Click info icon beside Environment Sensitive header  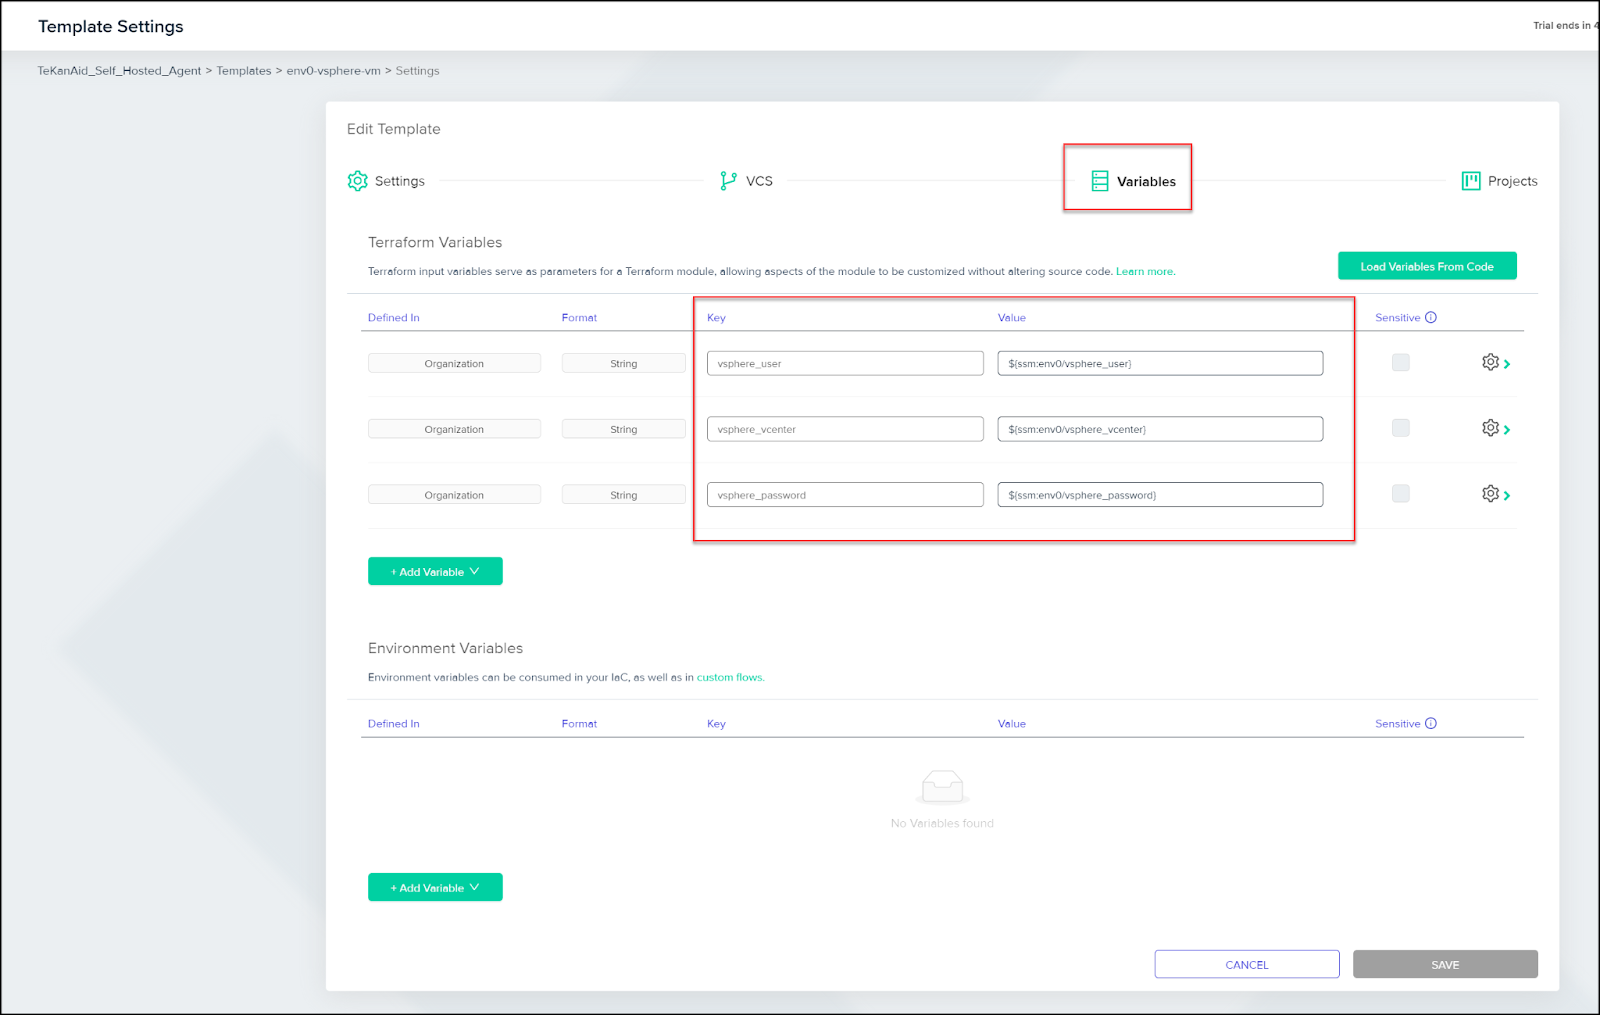point(1430,724)
